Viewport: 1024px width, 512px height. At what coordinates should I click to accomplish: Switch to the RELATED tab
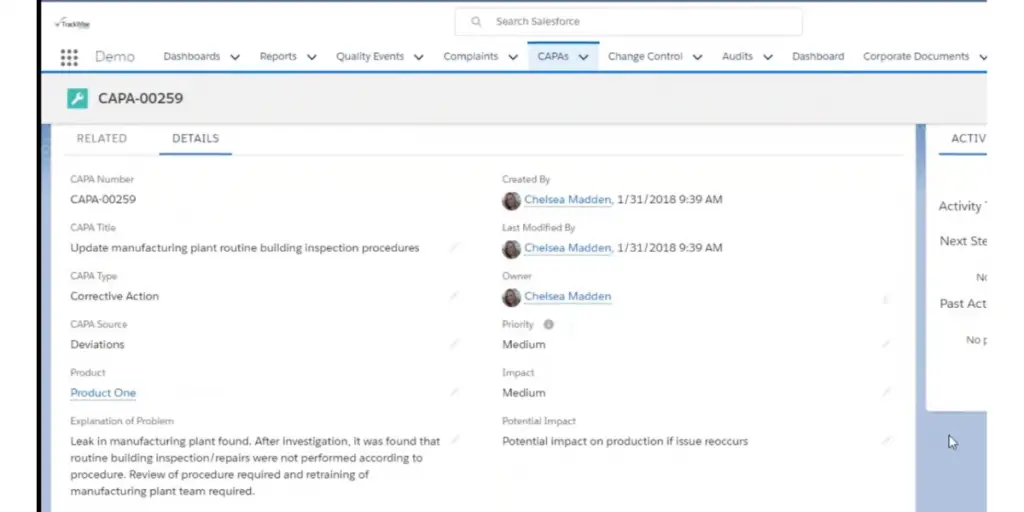(x=102, y=138)
